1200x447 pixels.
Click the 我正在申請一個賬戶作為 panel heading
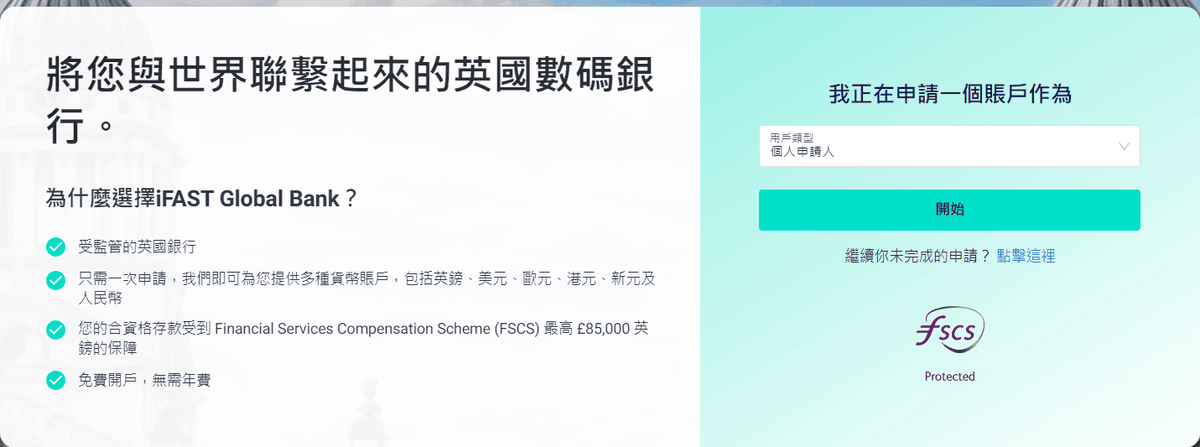point(949,95)
